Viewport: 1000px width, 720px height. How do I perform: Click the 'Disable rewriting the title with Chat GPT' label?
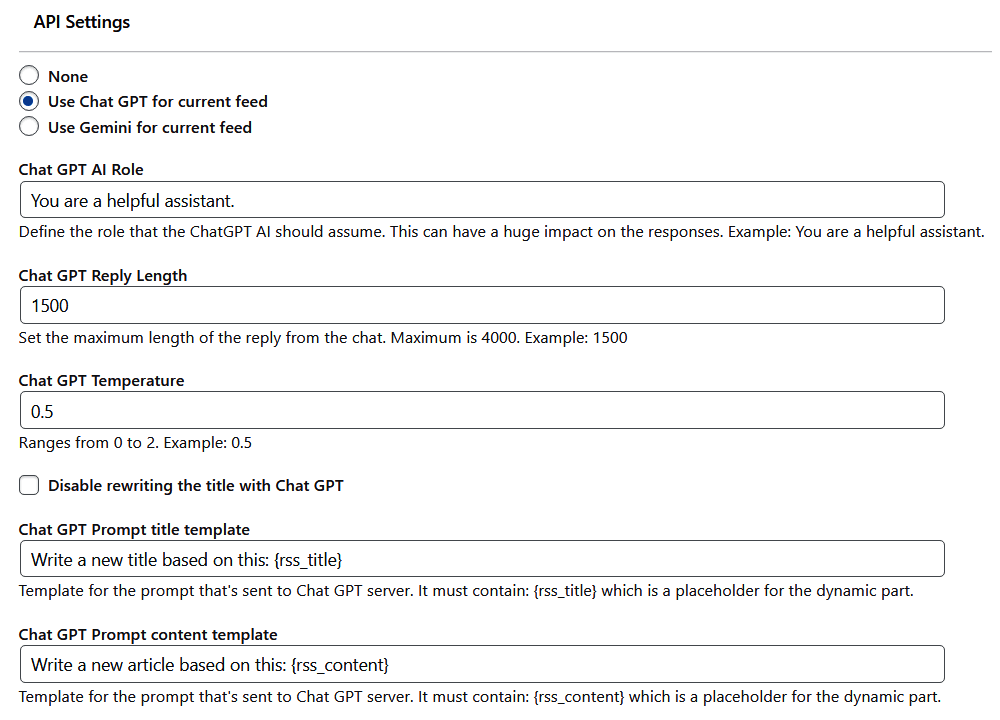click(196, 486)
